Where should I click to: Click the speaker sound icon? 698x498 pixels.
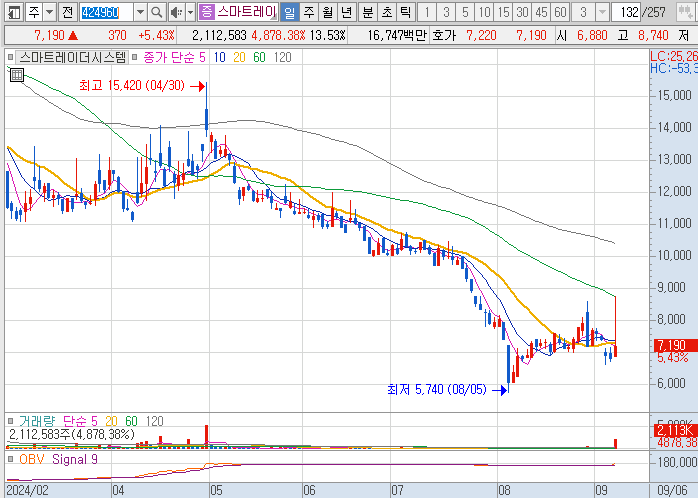[176, 12]
